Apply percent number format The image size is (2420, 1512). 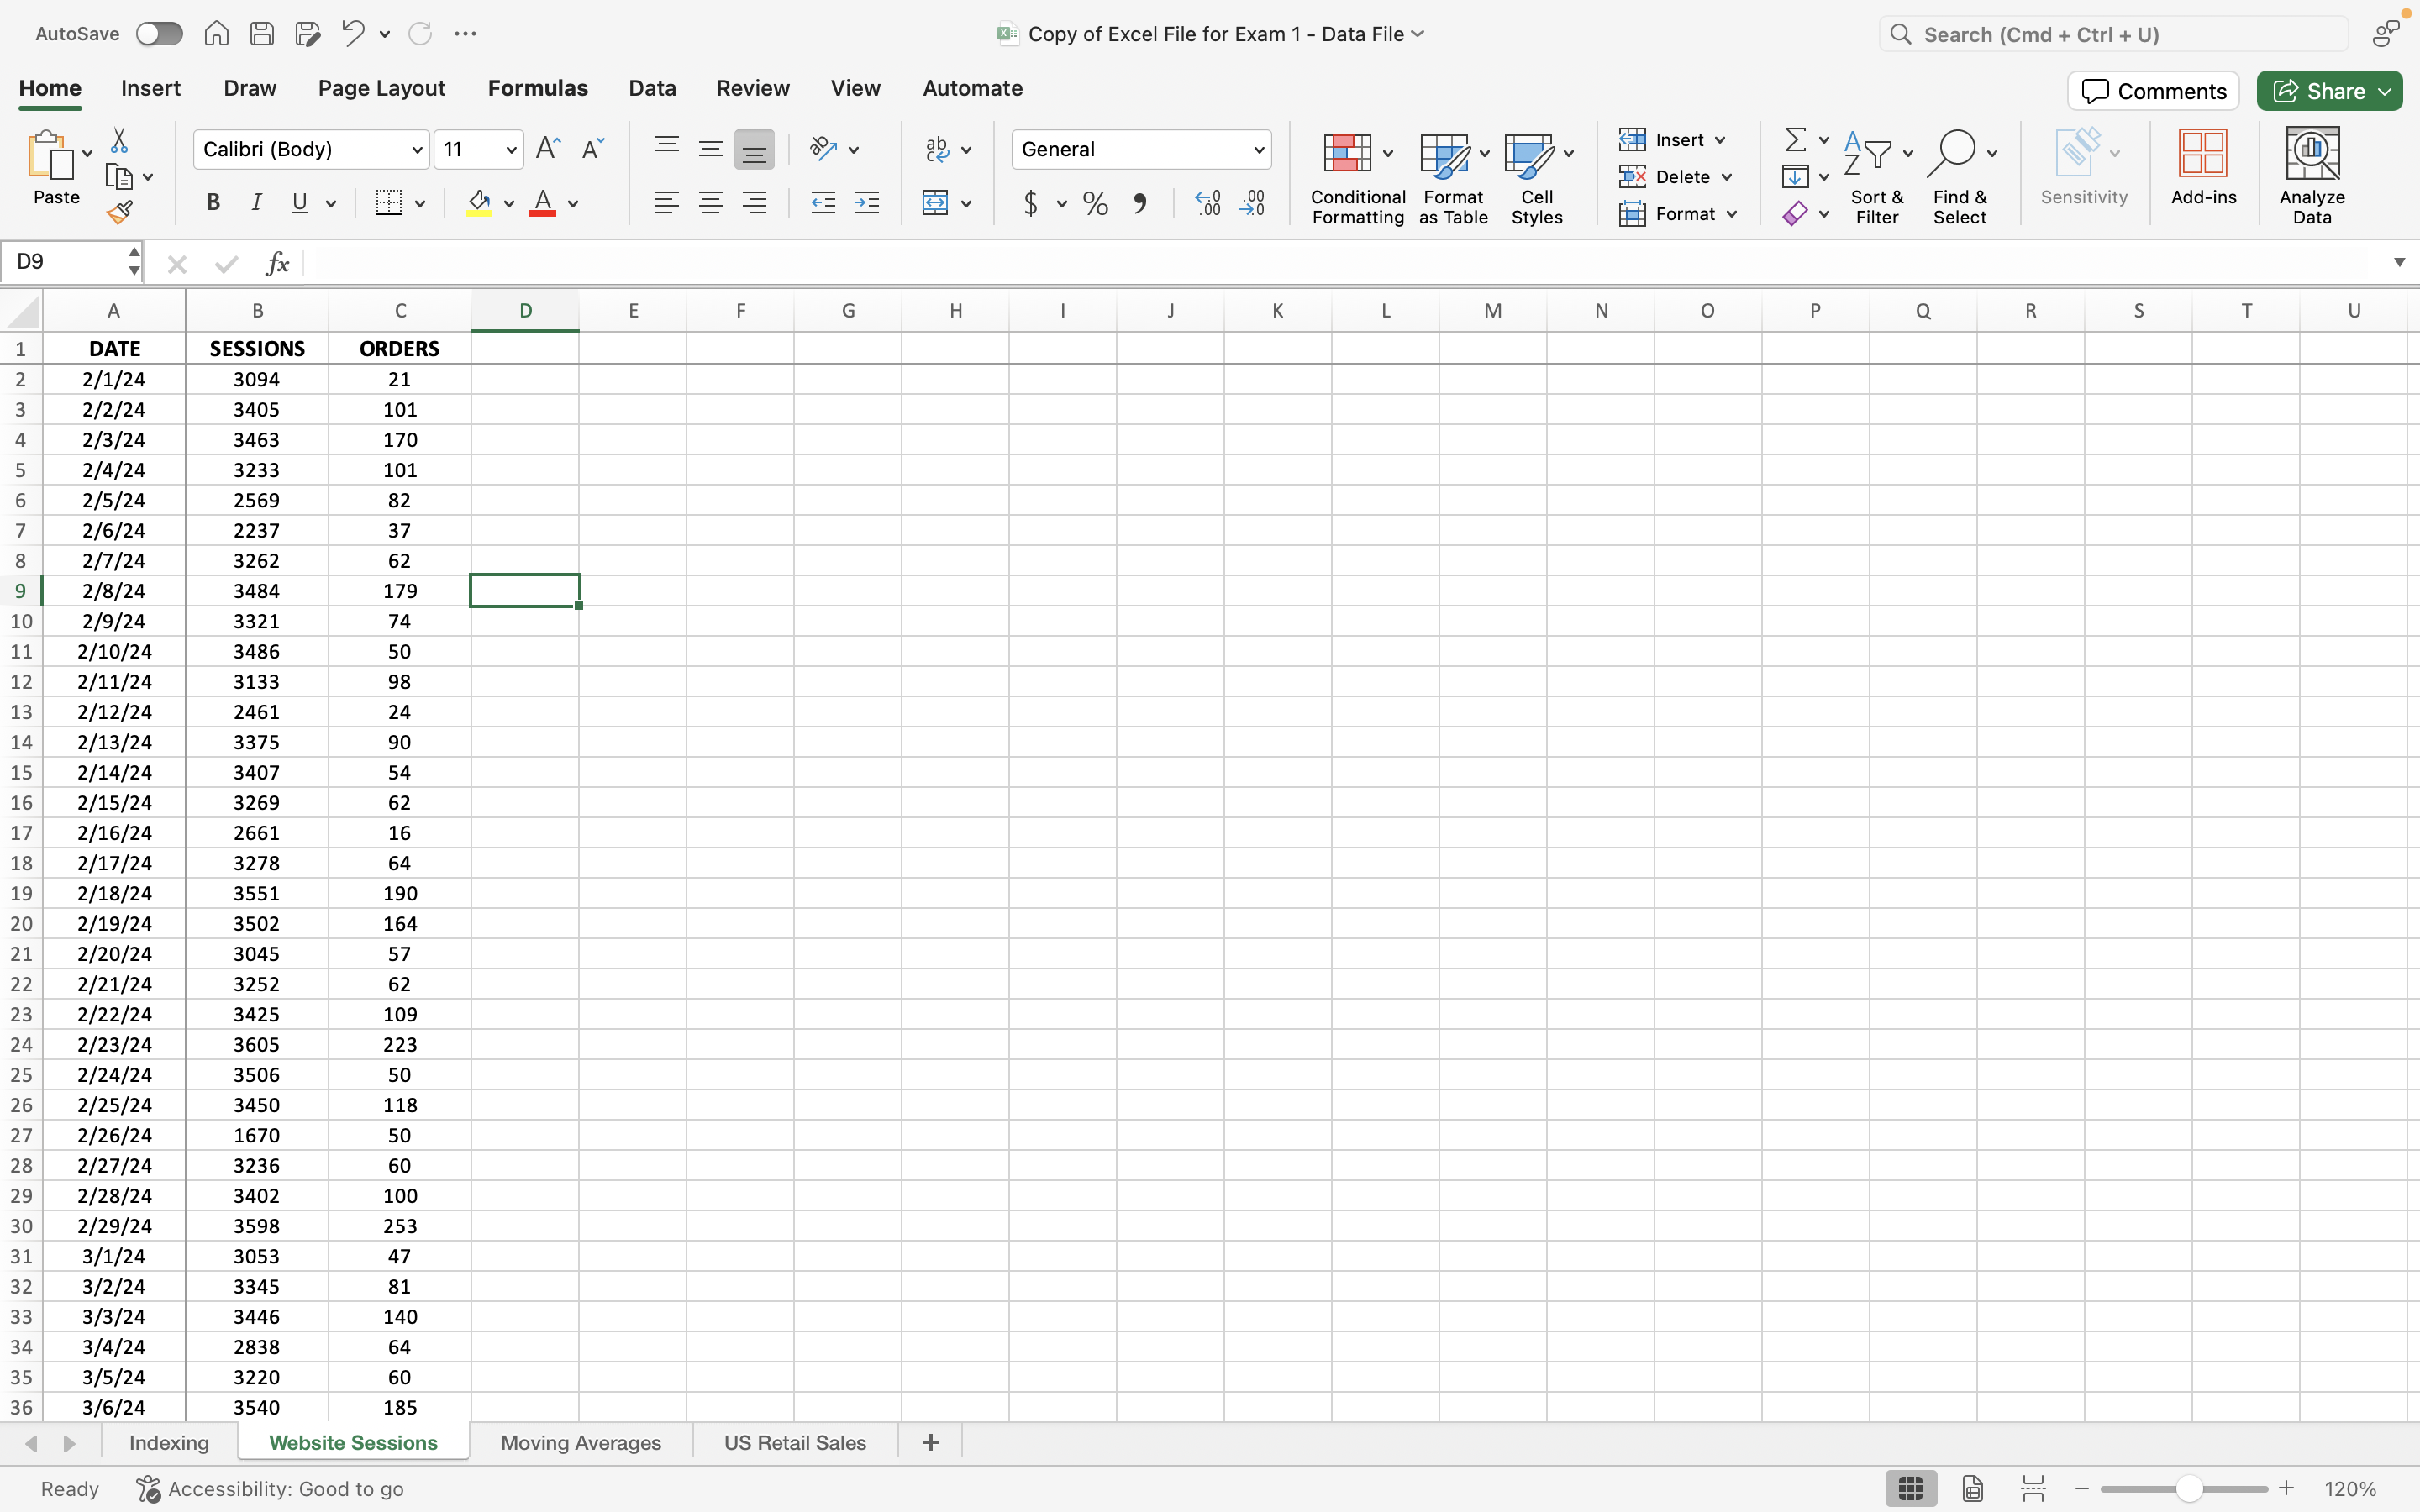coord(1094,203)
